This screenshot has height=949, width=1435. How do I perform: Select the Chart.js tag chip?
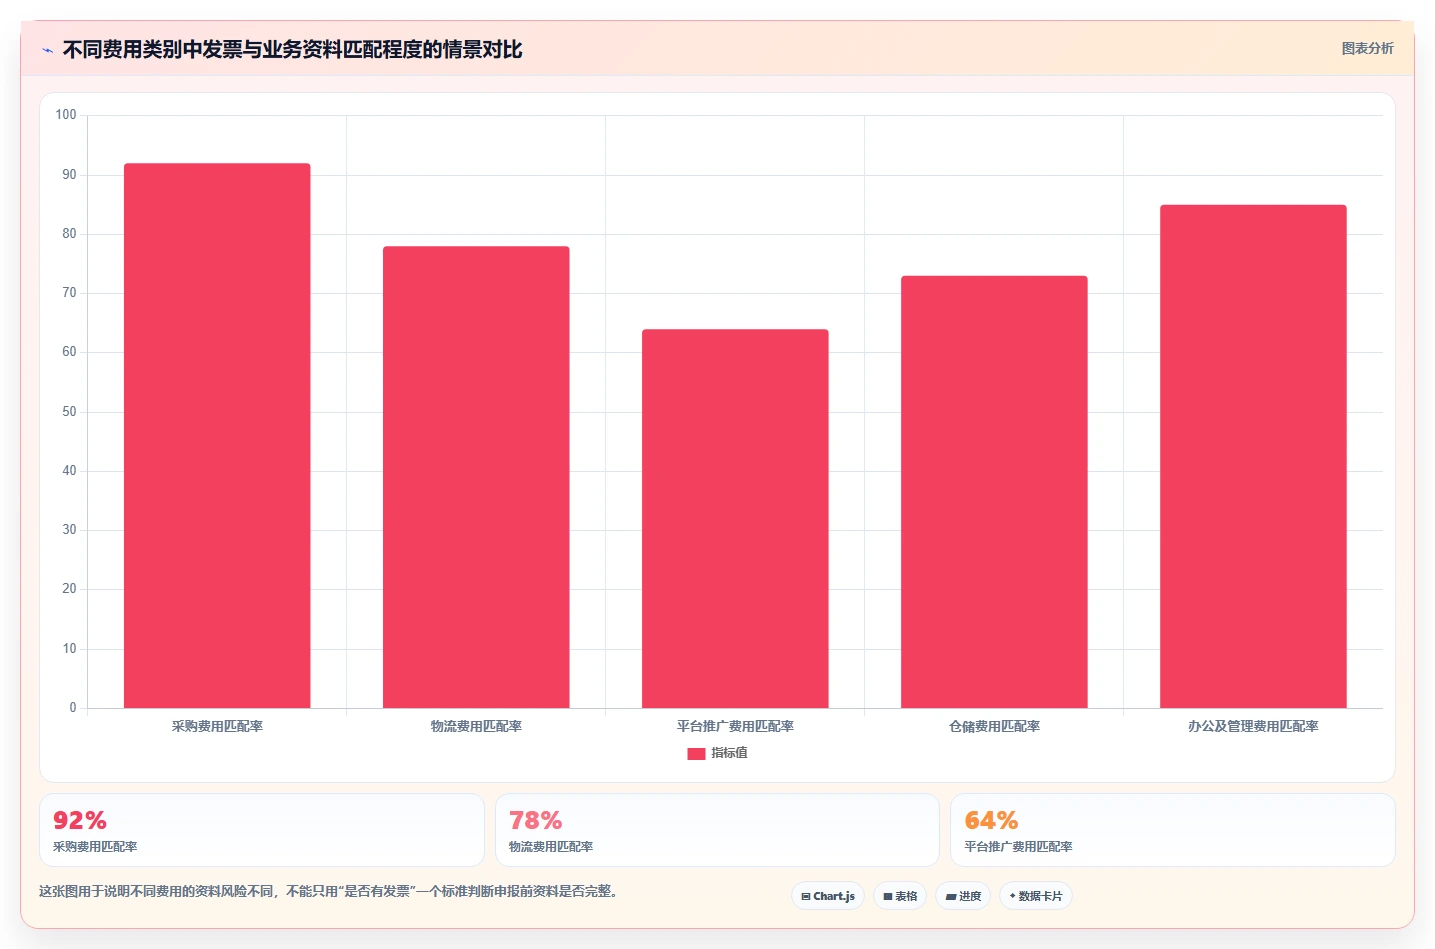828,896
